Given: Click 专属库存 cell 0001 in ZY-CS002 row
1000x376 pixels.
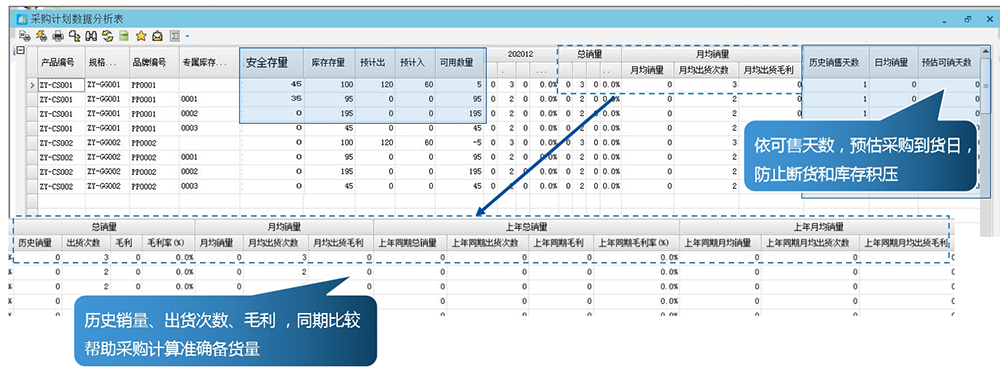Looking at the screenshot, I should 209,157.
